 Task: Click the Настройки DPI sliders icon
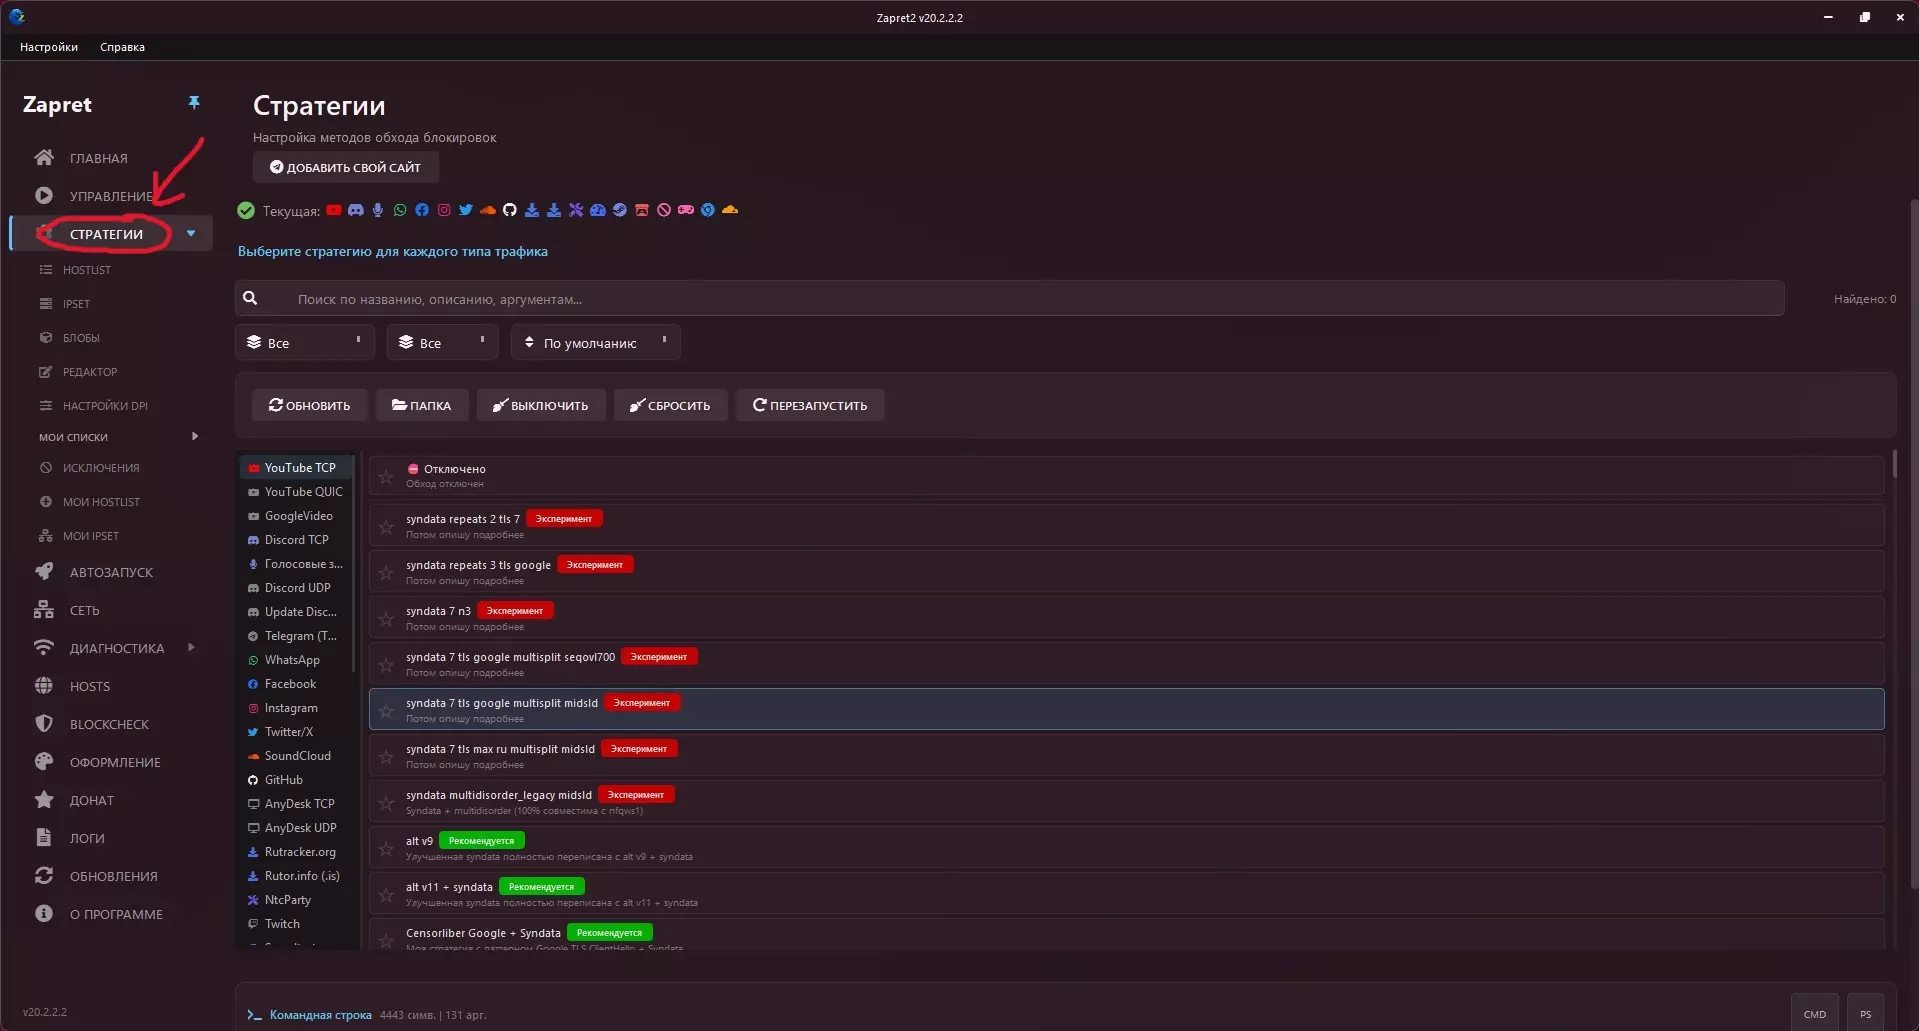point(45,406)
